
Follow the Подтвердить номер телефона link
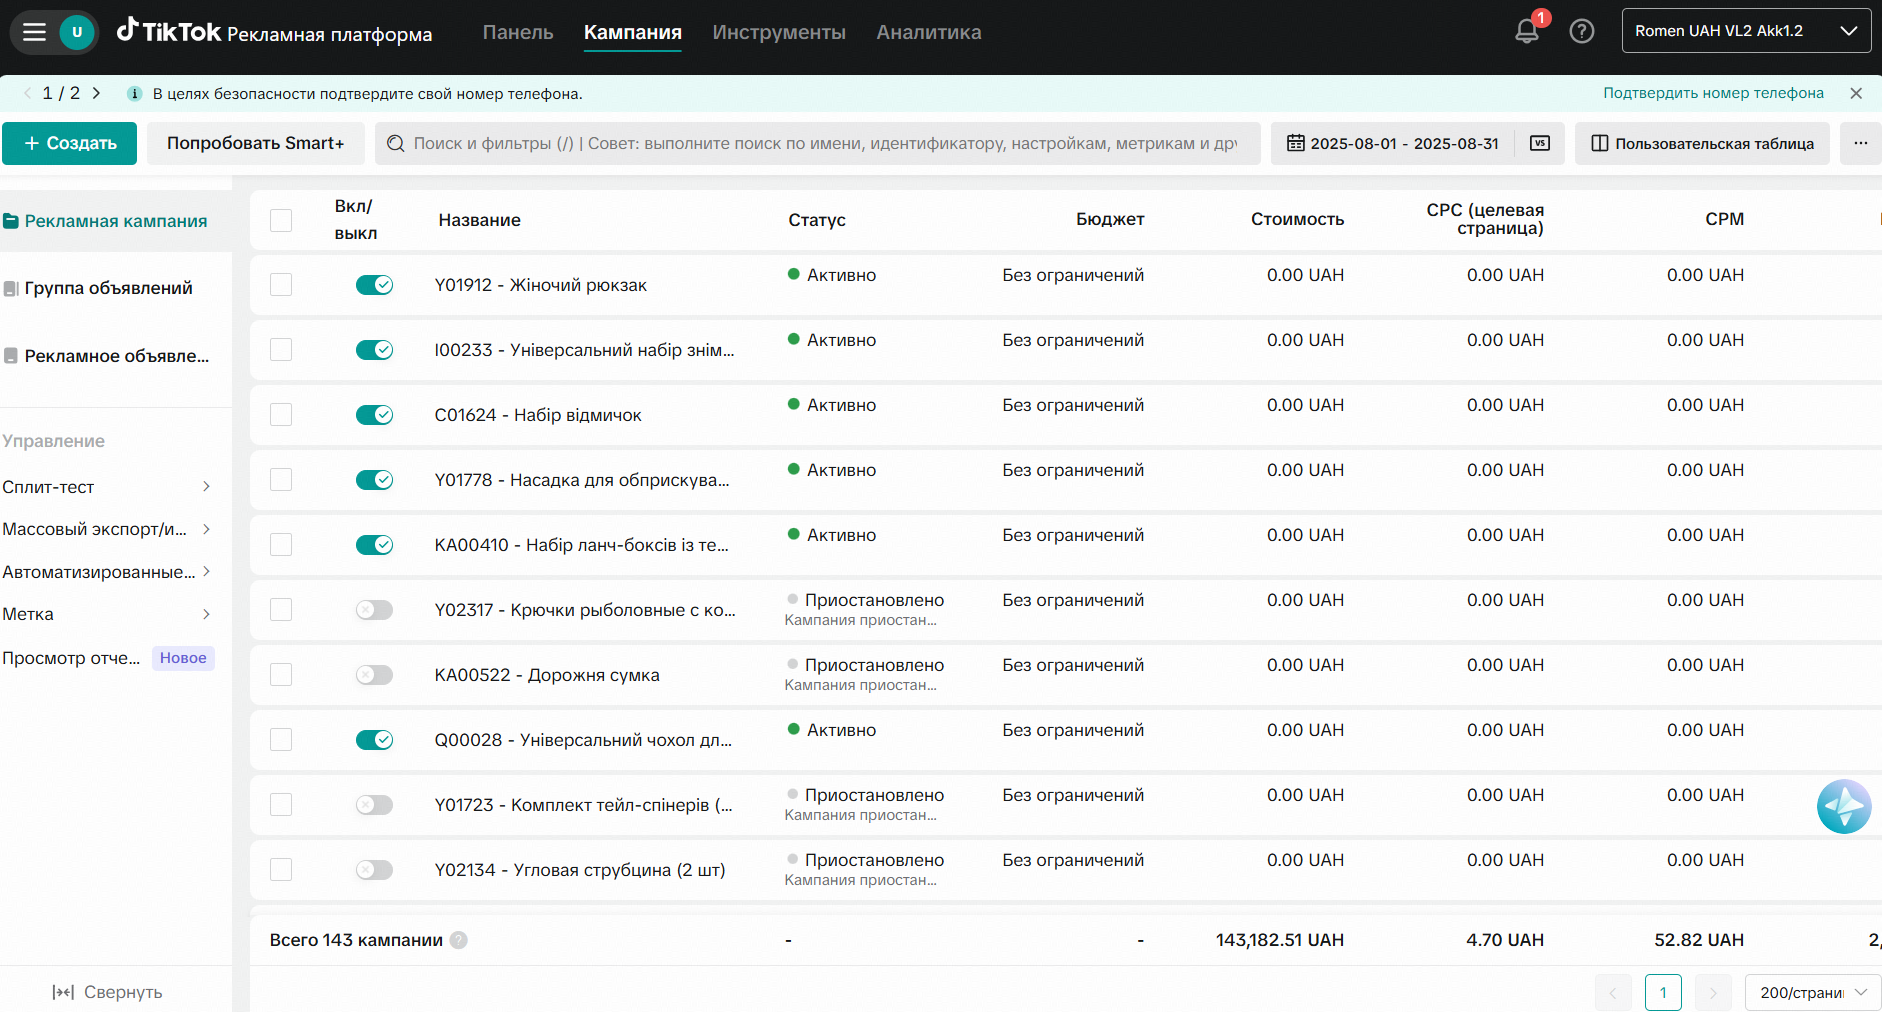pyautogui.click(x=1713, y=93)
